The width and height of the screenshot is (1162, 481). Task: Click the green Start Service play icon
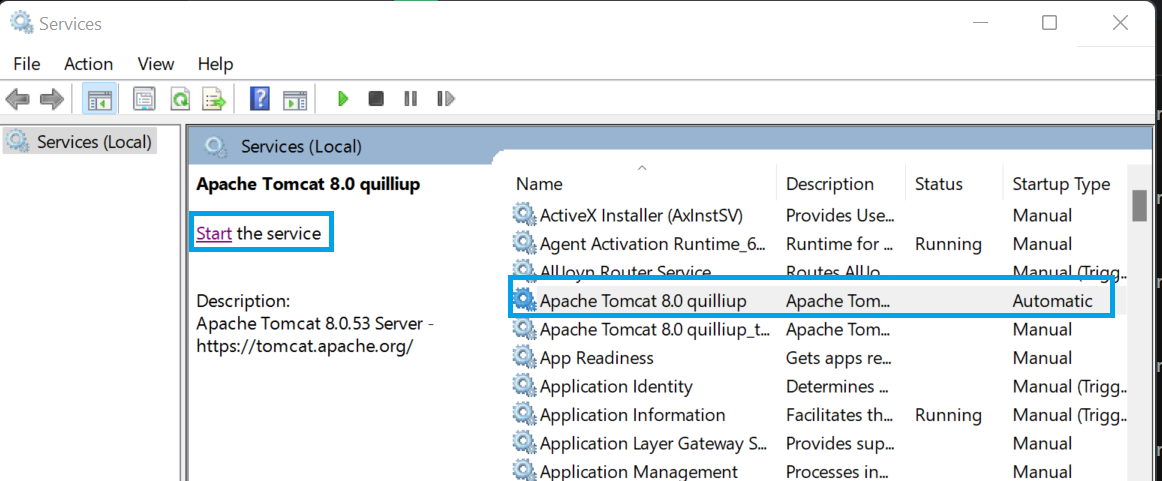click(x=342, y=99)
